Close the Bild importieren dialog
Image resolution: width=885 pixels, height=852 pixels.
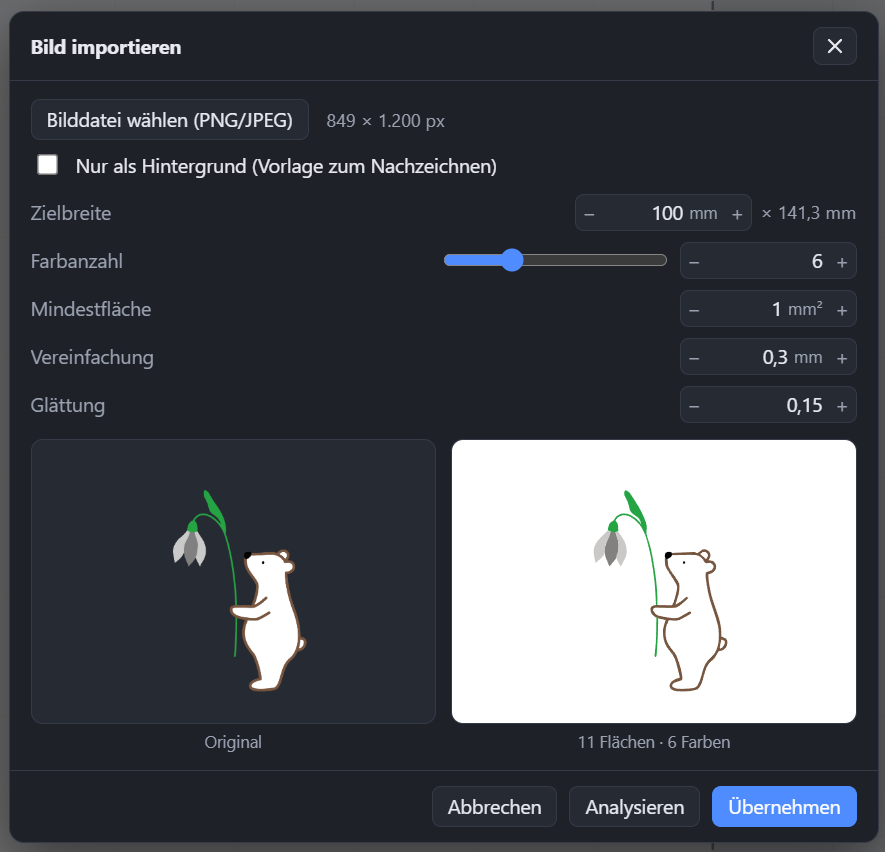click(x=834, y=46)
